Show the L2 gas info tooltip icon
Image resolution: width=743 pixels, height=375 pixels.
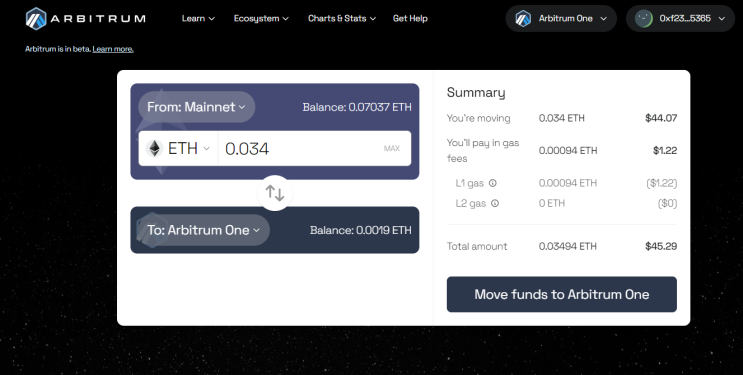495,203
